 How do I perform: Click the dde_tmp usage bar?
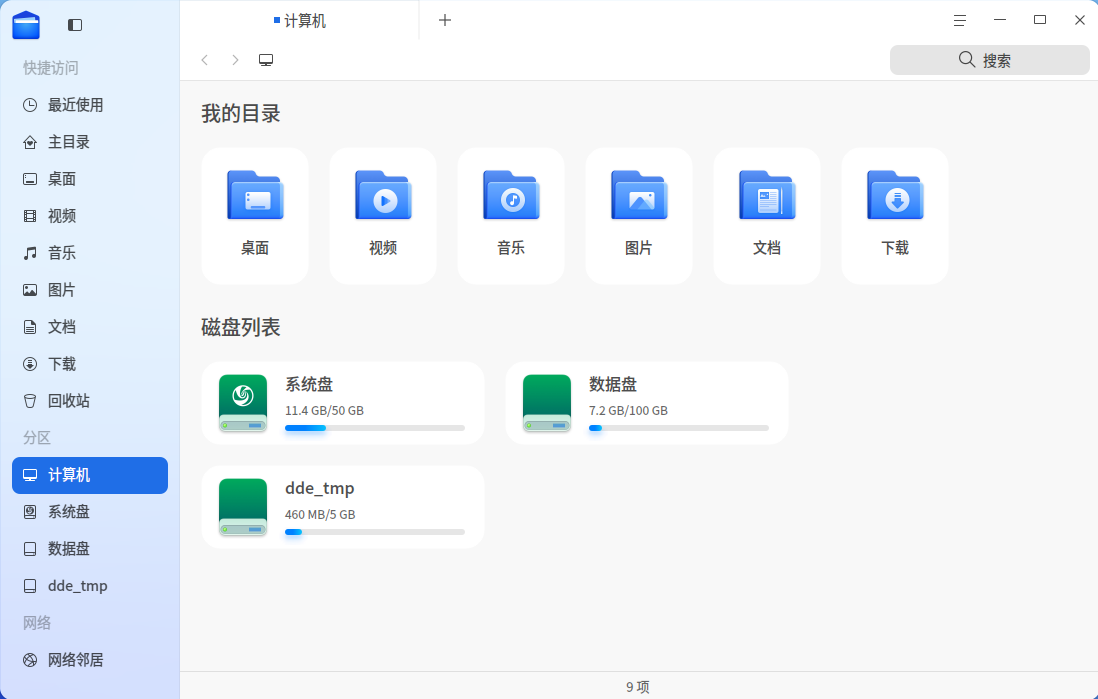pyautogui.click(x=375, y=532)
